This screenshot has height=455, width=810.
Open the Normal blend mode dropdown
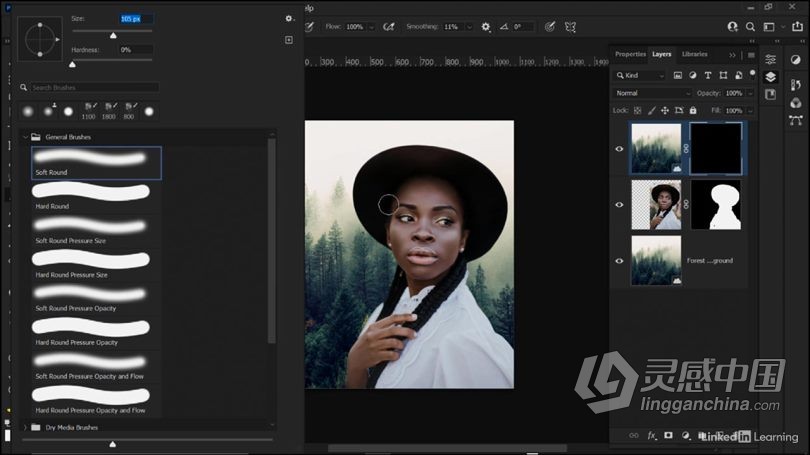coord(652,93)
